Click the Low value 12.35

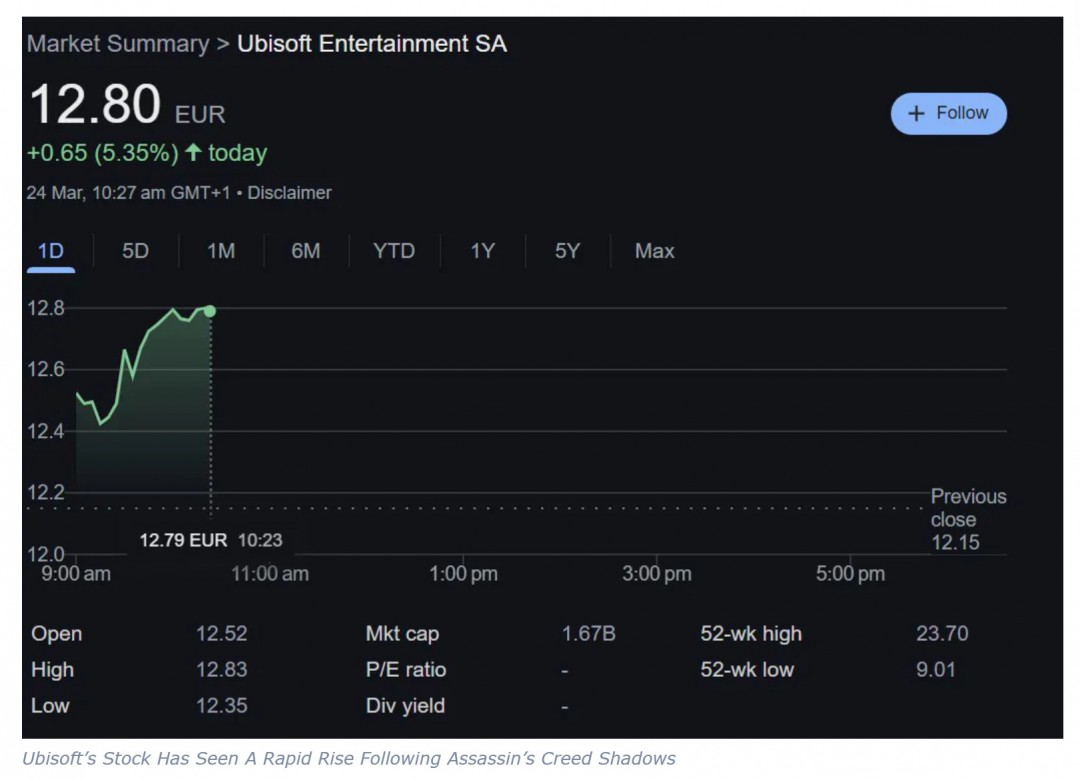221,705
